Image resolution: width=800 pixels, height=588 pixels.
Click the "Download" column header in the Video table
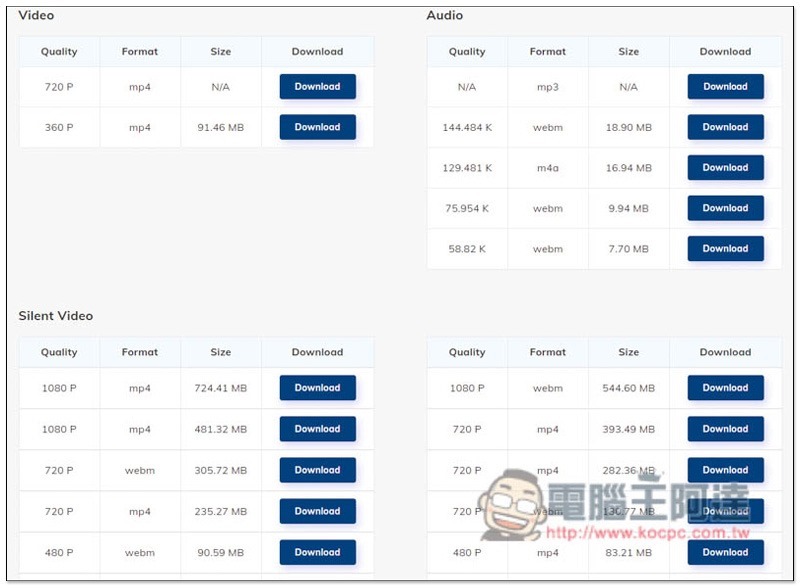[317, 52]
